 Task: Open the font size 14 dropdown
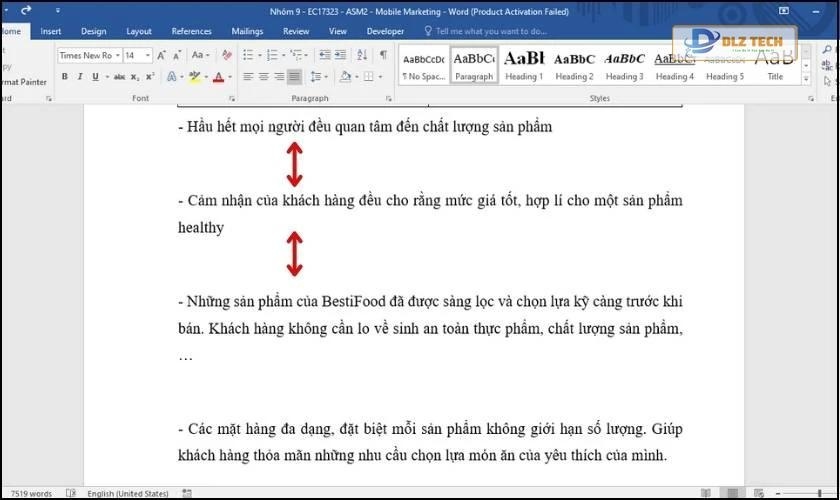pyautogui.click(x=138, y=55)
